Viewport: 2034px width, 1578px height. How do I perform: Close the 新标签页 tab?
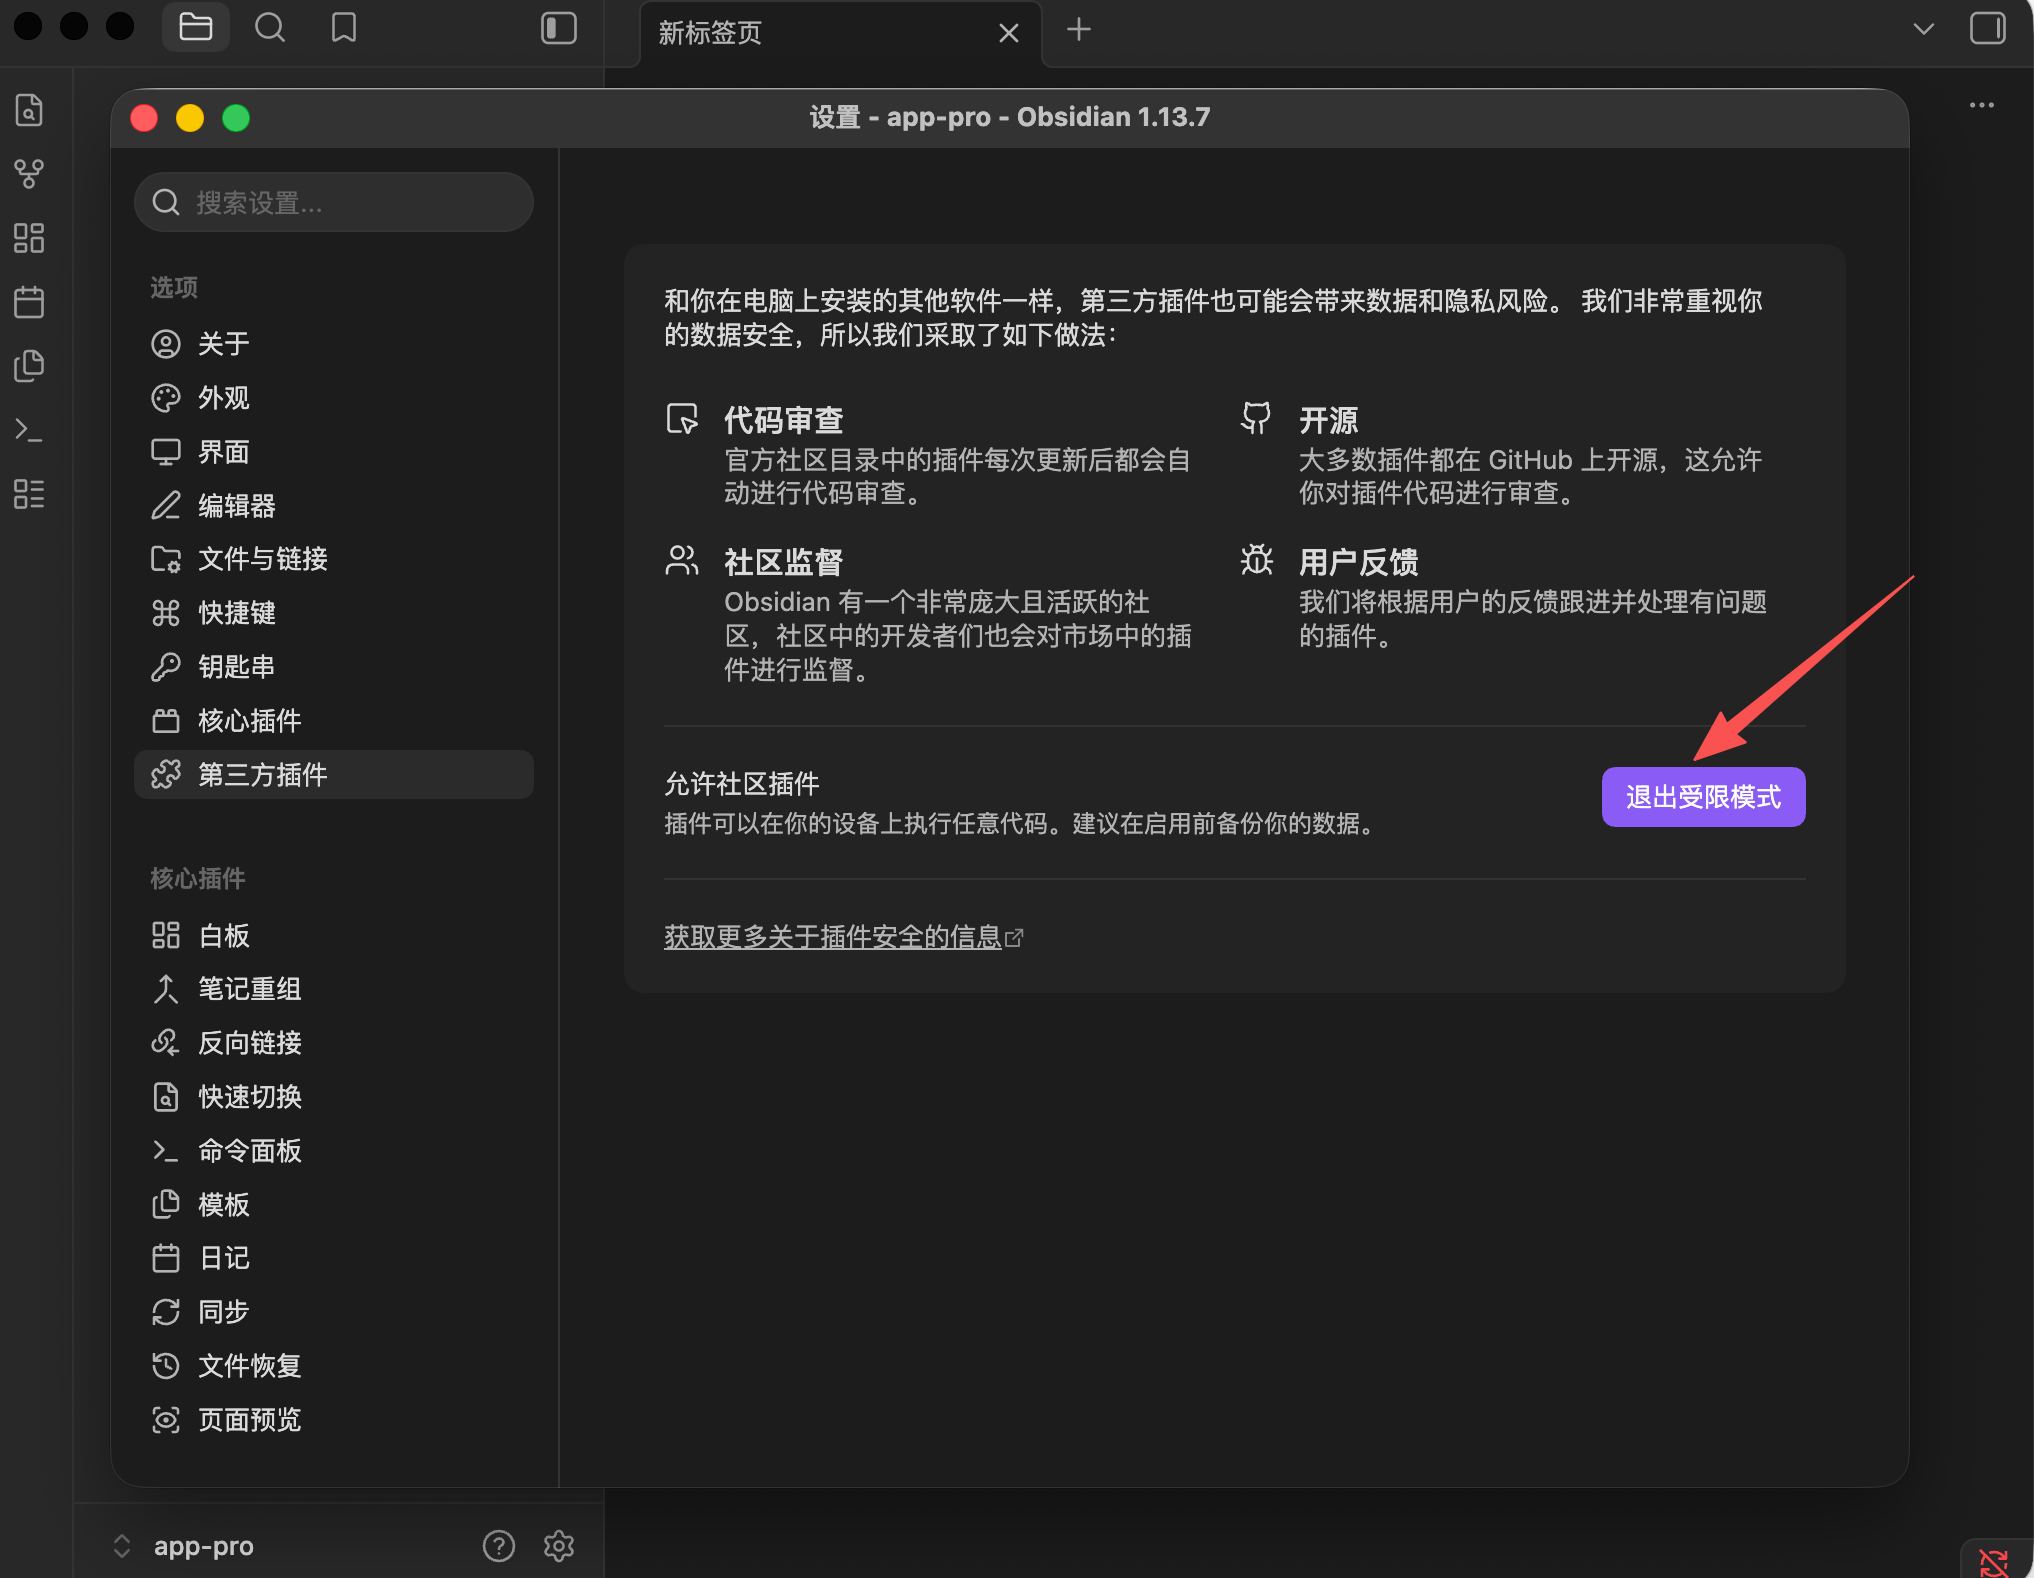coord(1009,33)
